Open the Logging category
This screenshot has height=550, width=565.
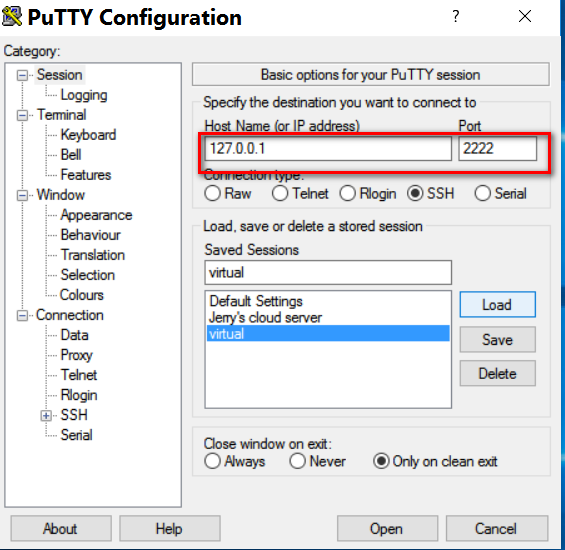click(84, 95)
